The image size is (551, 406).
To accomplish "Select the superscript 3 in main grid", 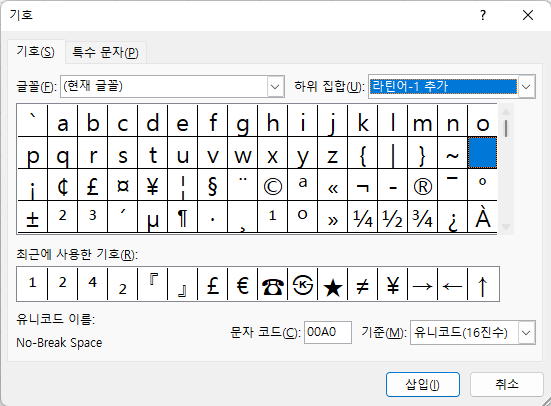I will [x=92, y=217].
